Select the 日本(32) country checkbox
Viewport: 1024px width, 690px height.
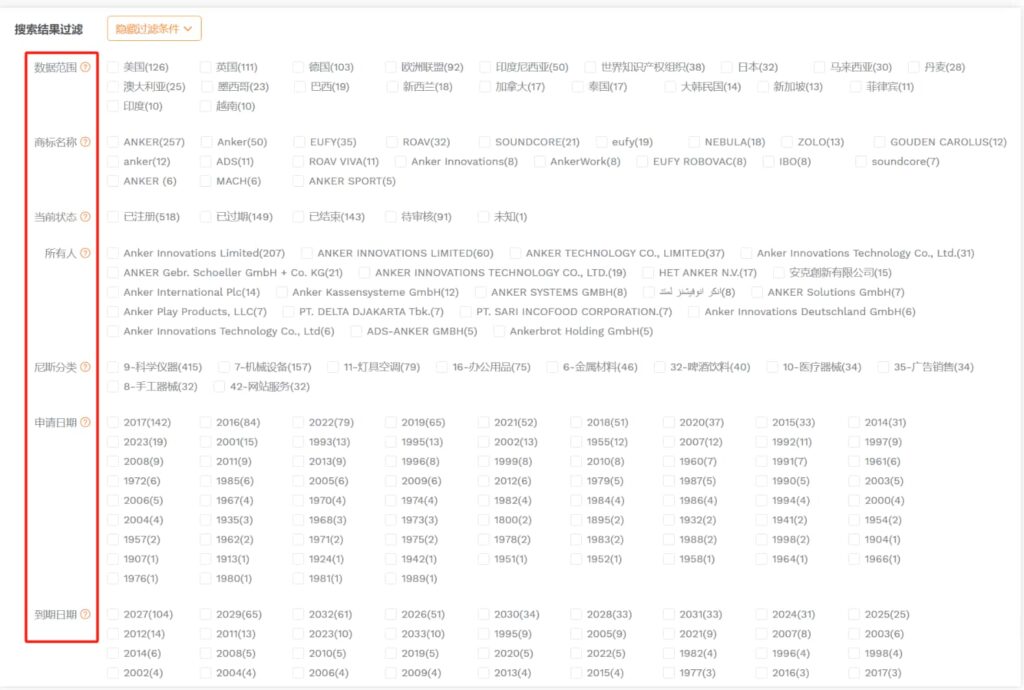click(728, 67)
